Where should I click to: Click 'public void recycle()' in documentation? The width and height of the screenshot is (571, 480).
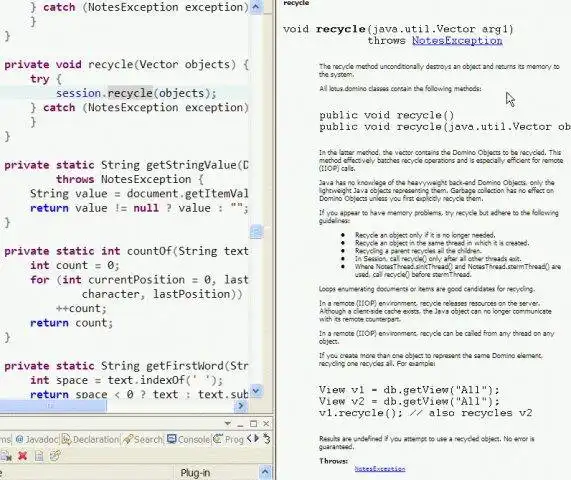pyautogui.click(x=387, y=115)
